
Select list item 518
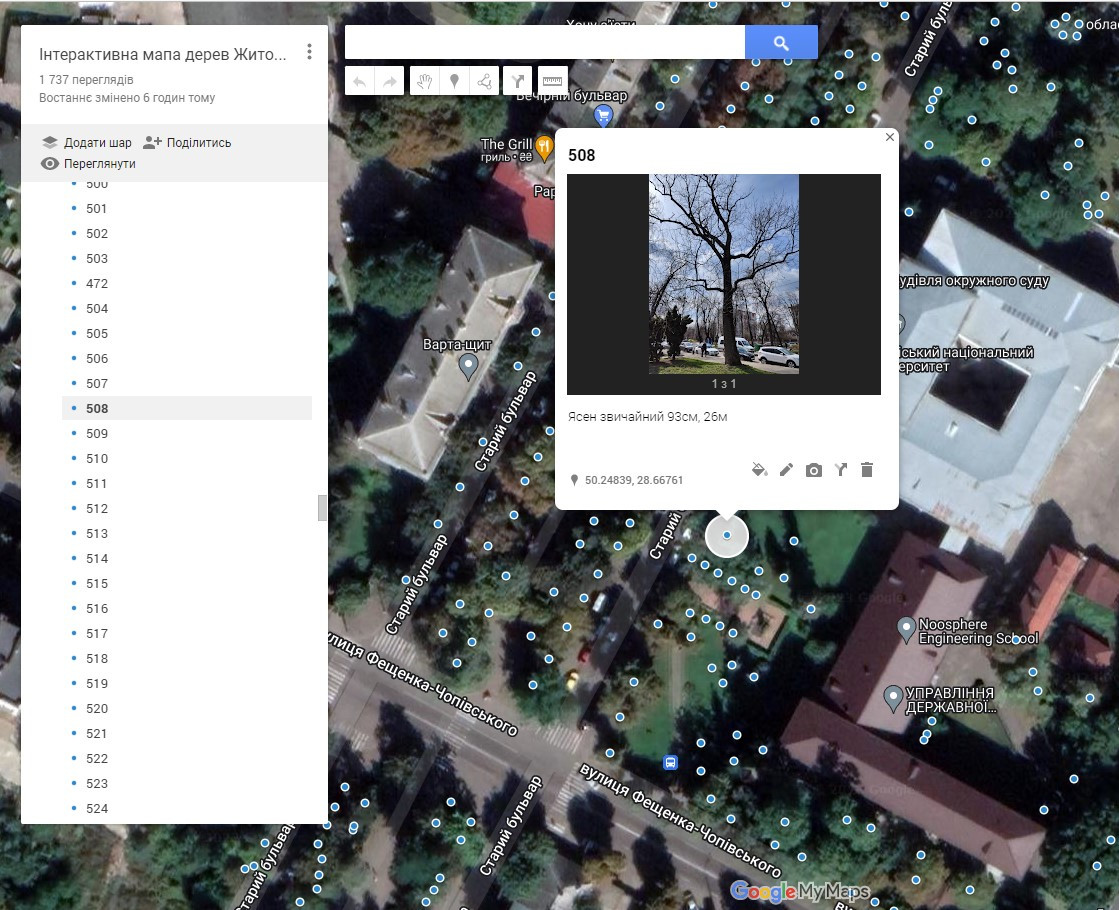[187, 658]
